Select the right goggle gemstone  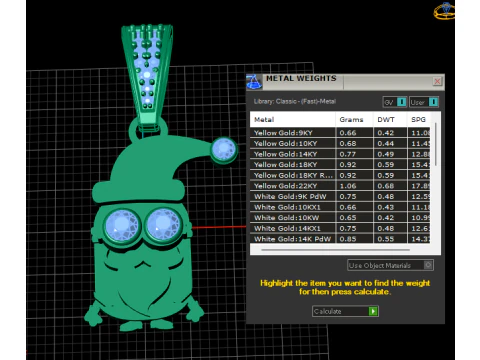(162, 224)
